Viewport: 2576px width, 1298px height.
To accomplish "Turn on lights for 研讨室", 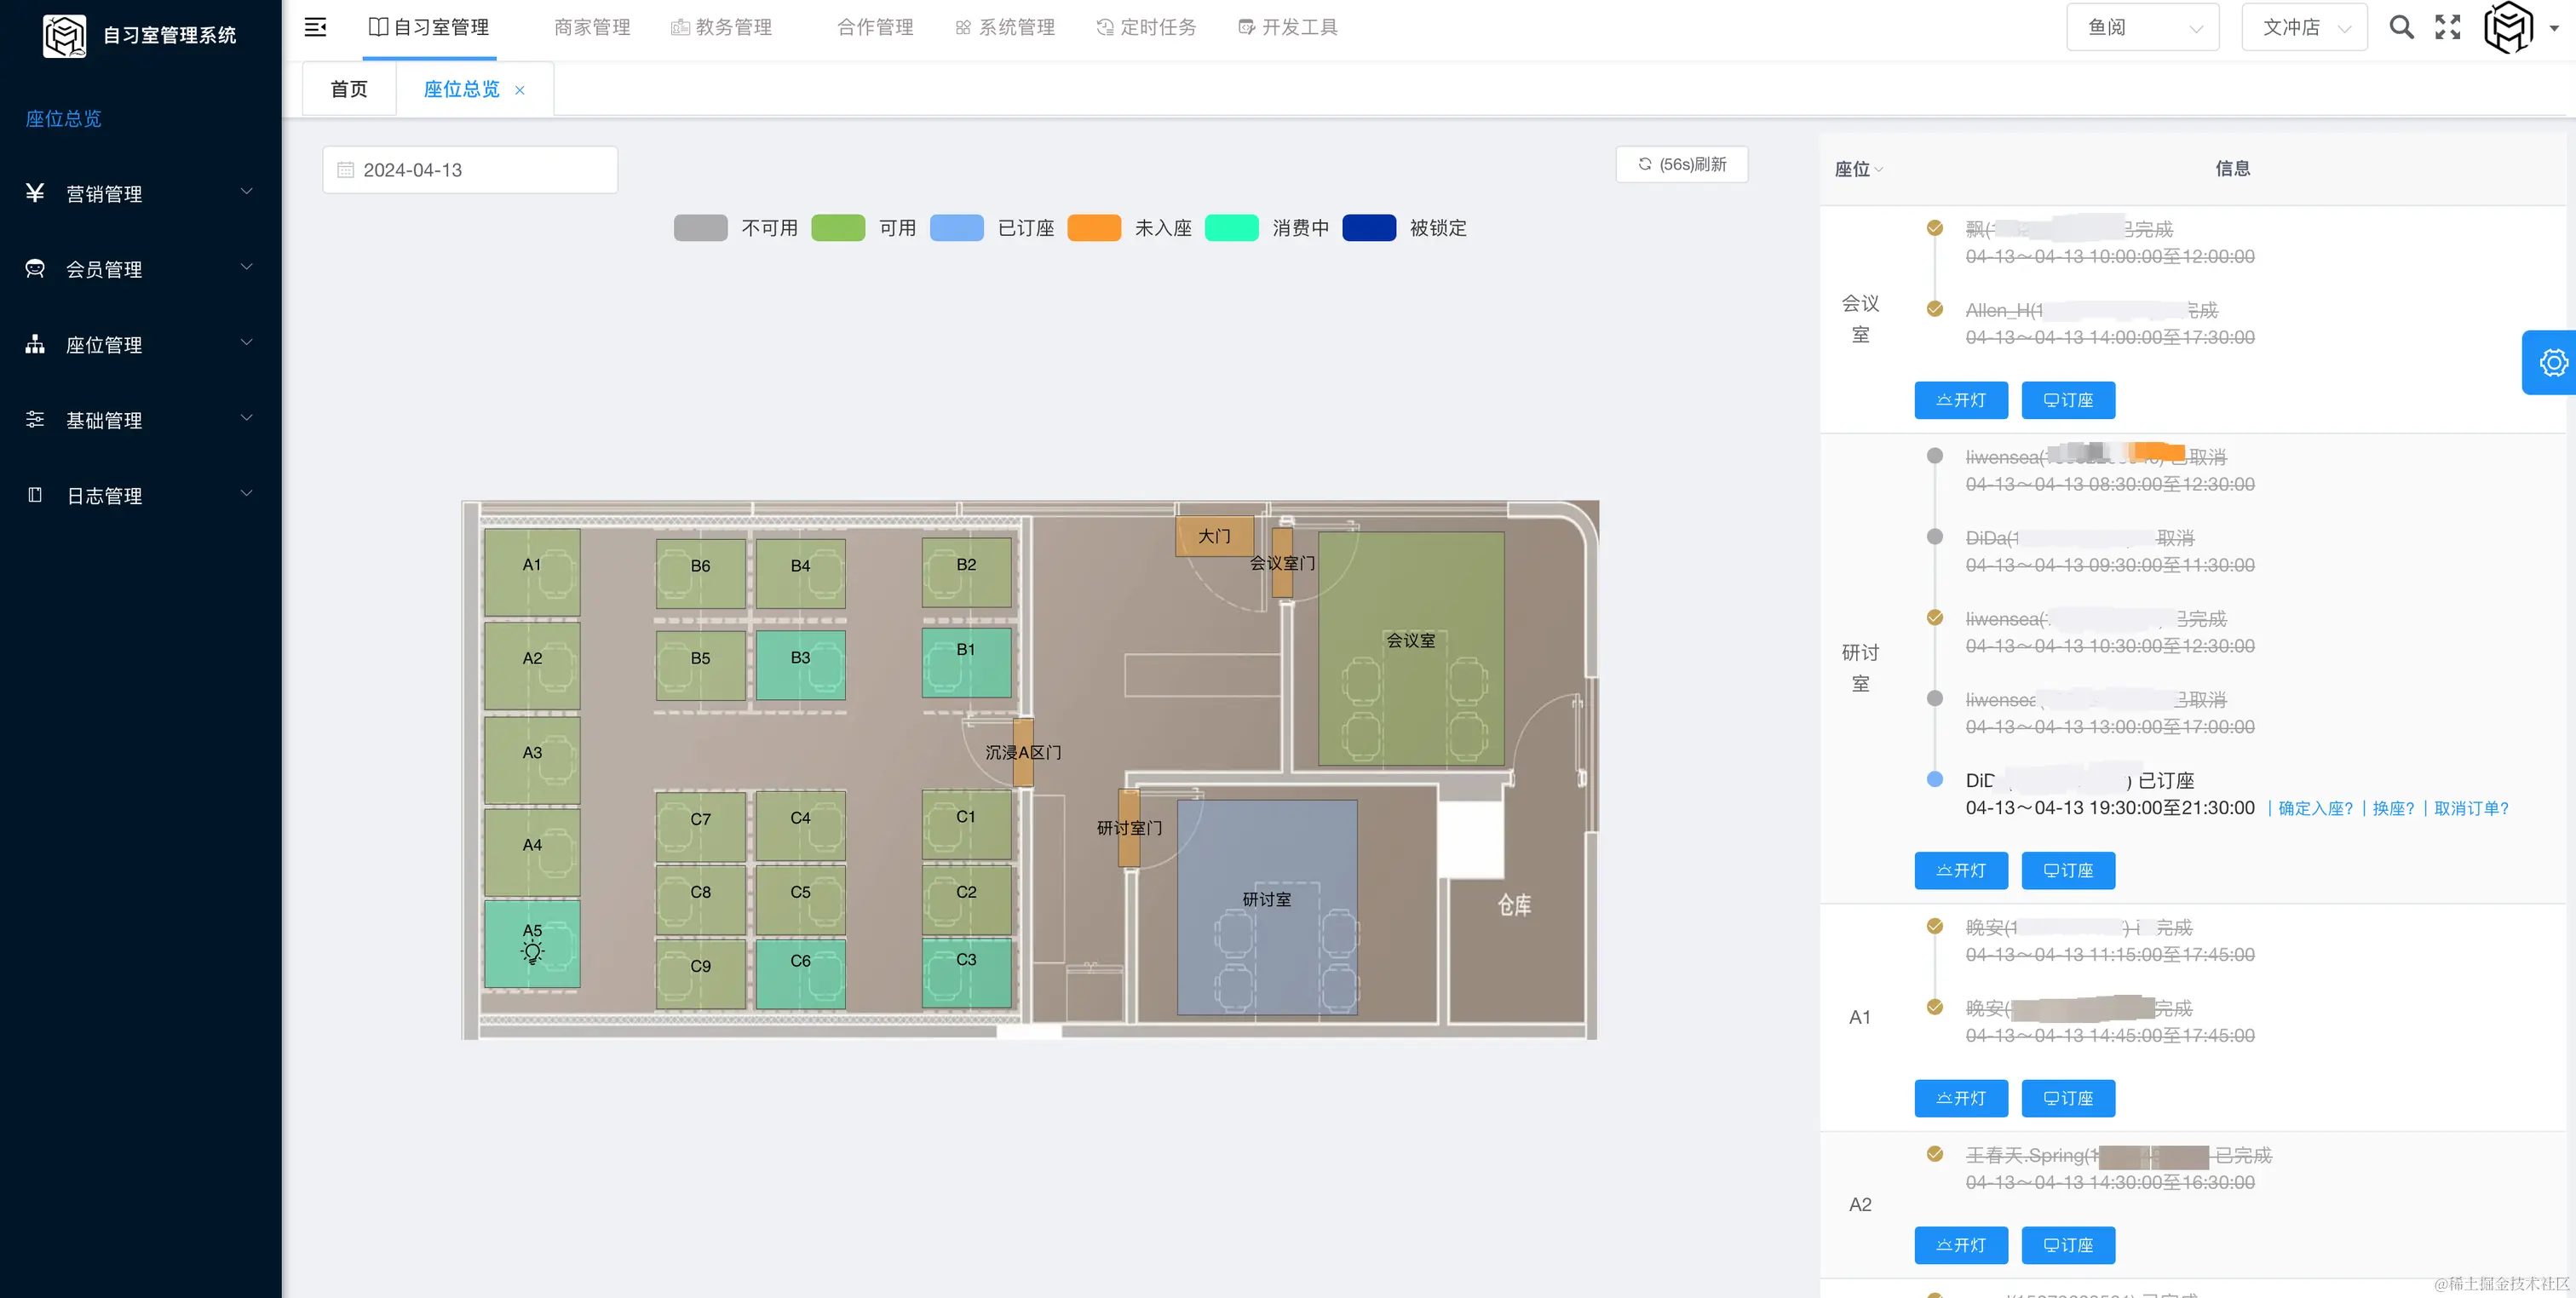I will click(x=1960, y=870).
